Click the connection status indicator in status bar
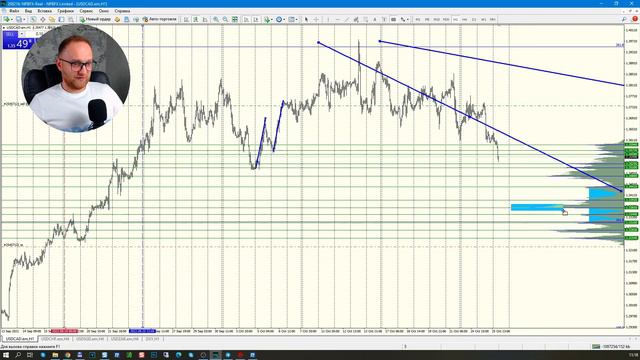This screenshot has height=360, width=640. [611, 347]
